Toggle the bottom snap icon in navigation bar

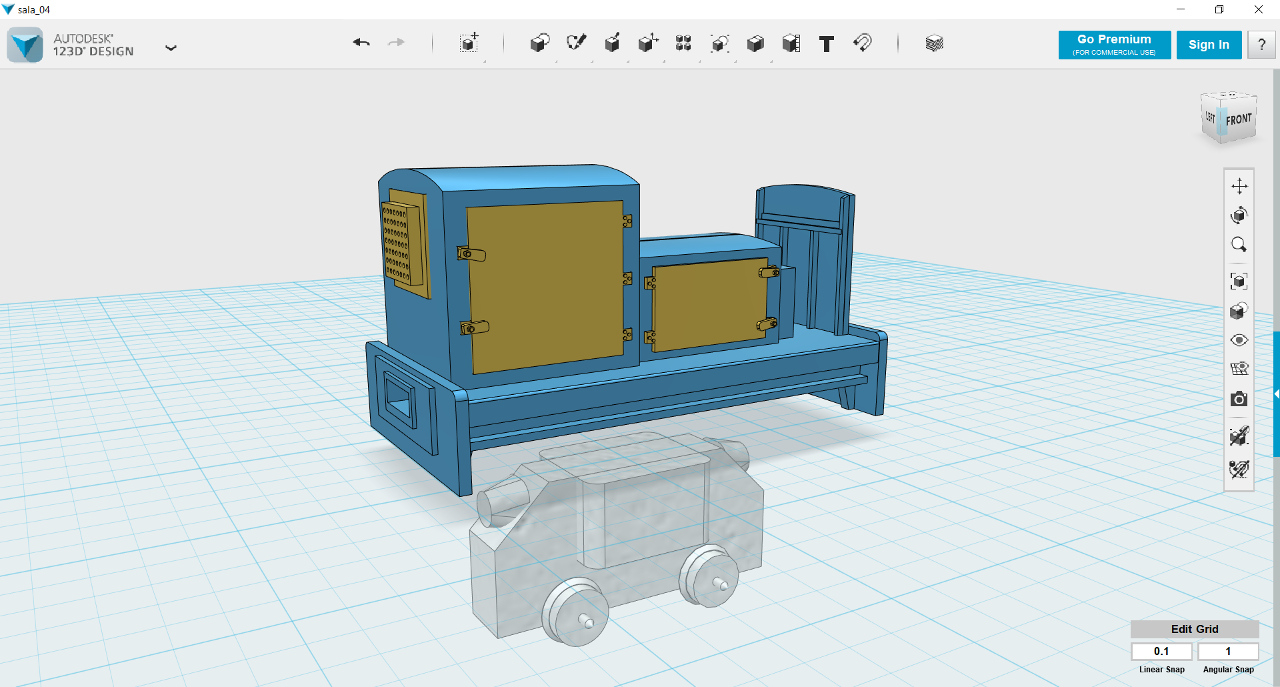(1239, 467)
